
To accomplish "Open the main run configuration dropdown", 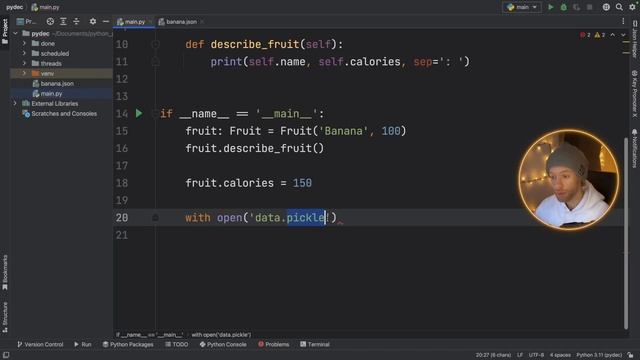I will [522, 7].
